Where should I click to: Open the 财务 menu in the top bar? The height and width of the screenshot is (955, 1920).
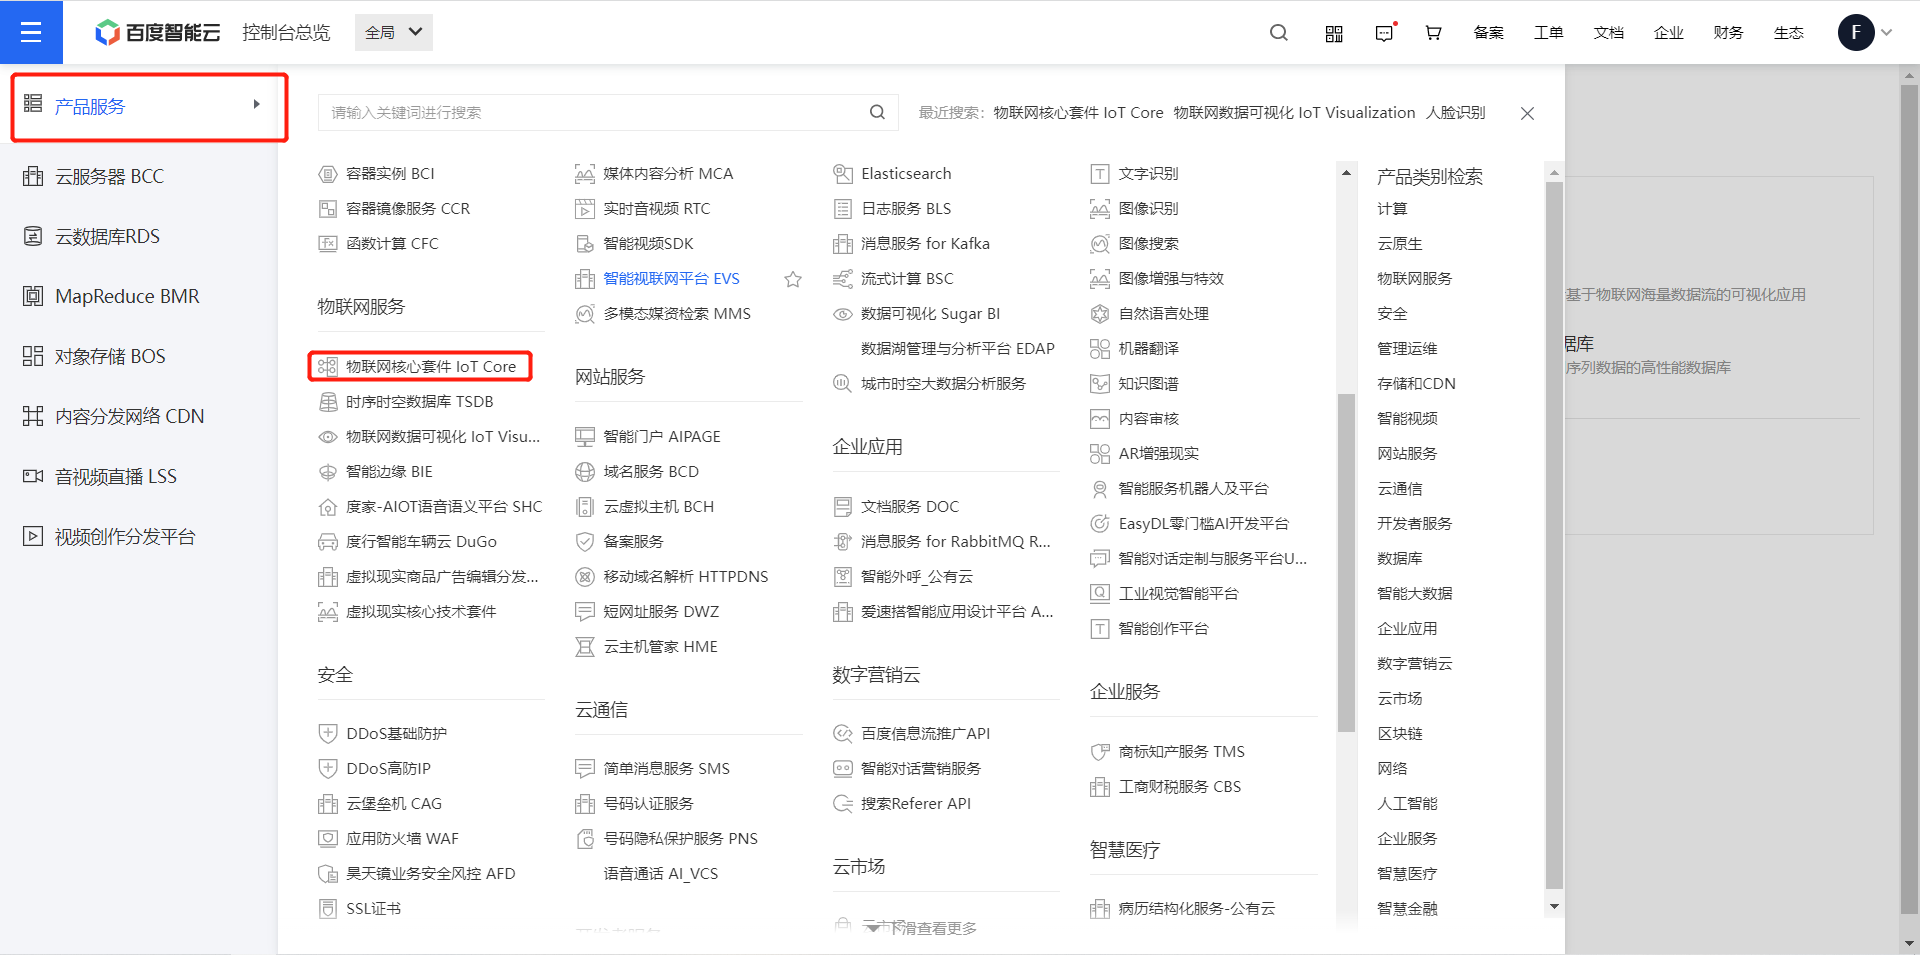[1727, 32]
